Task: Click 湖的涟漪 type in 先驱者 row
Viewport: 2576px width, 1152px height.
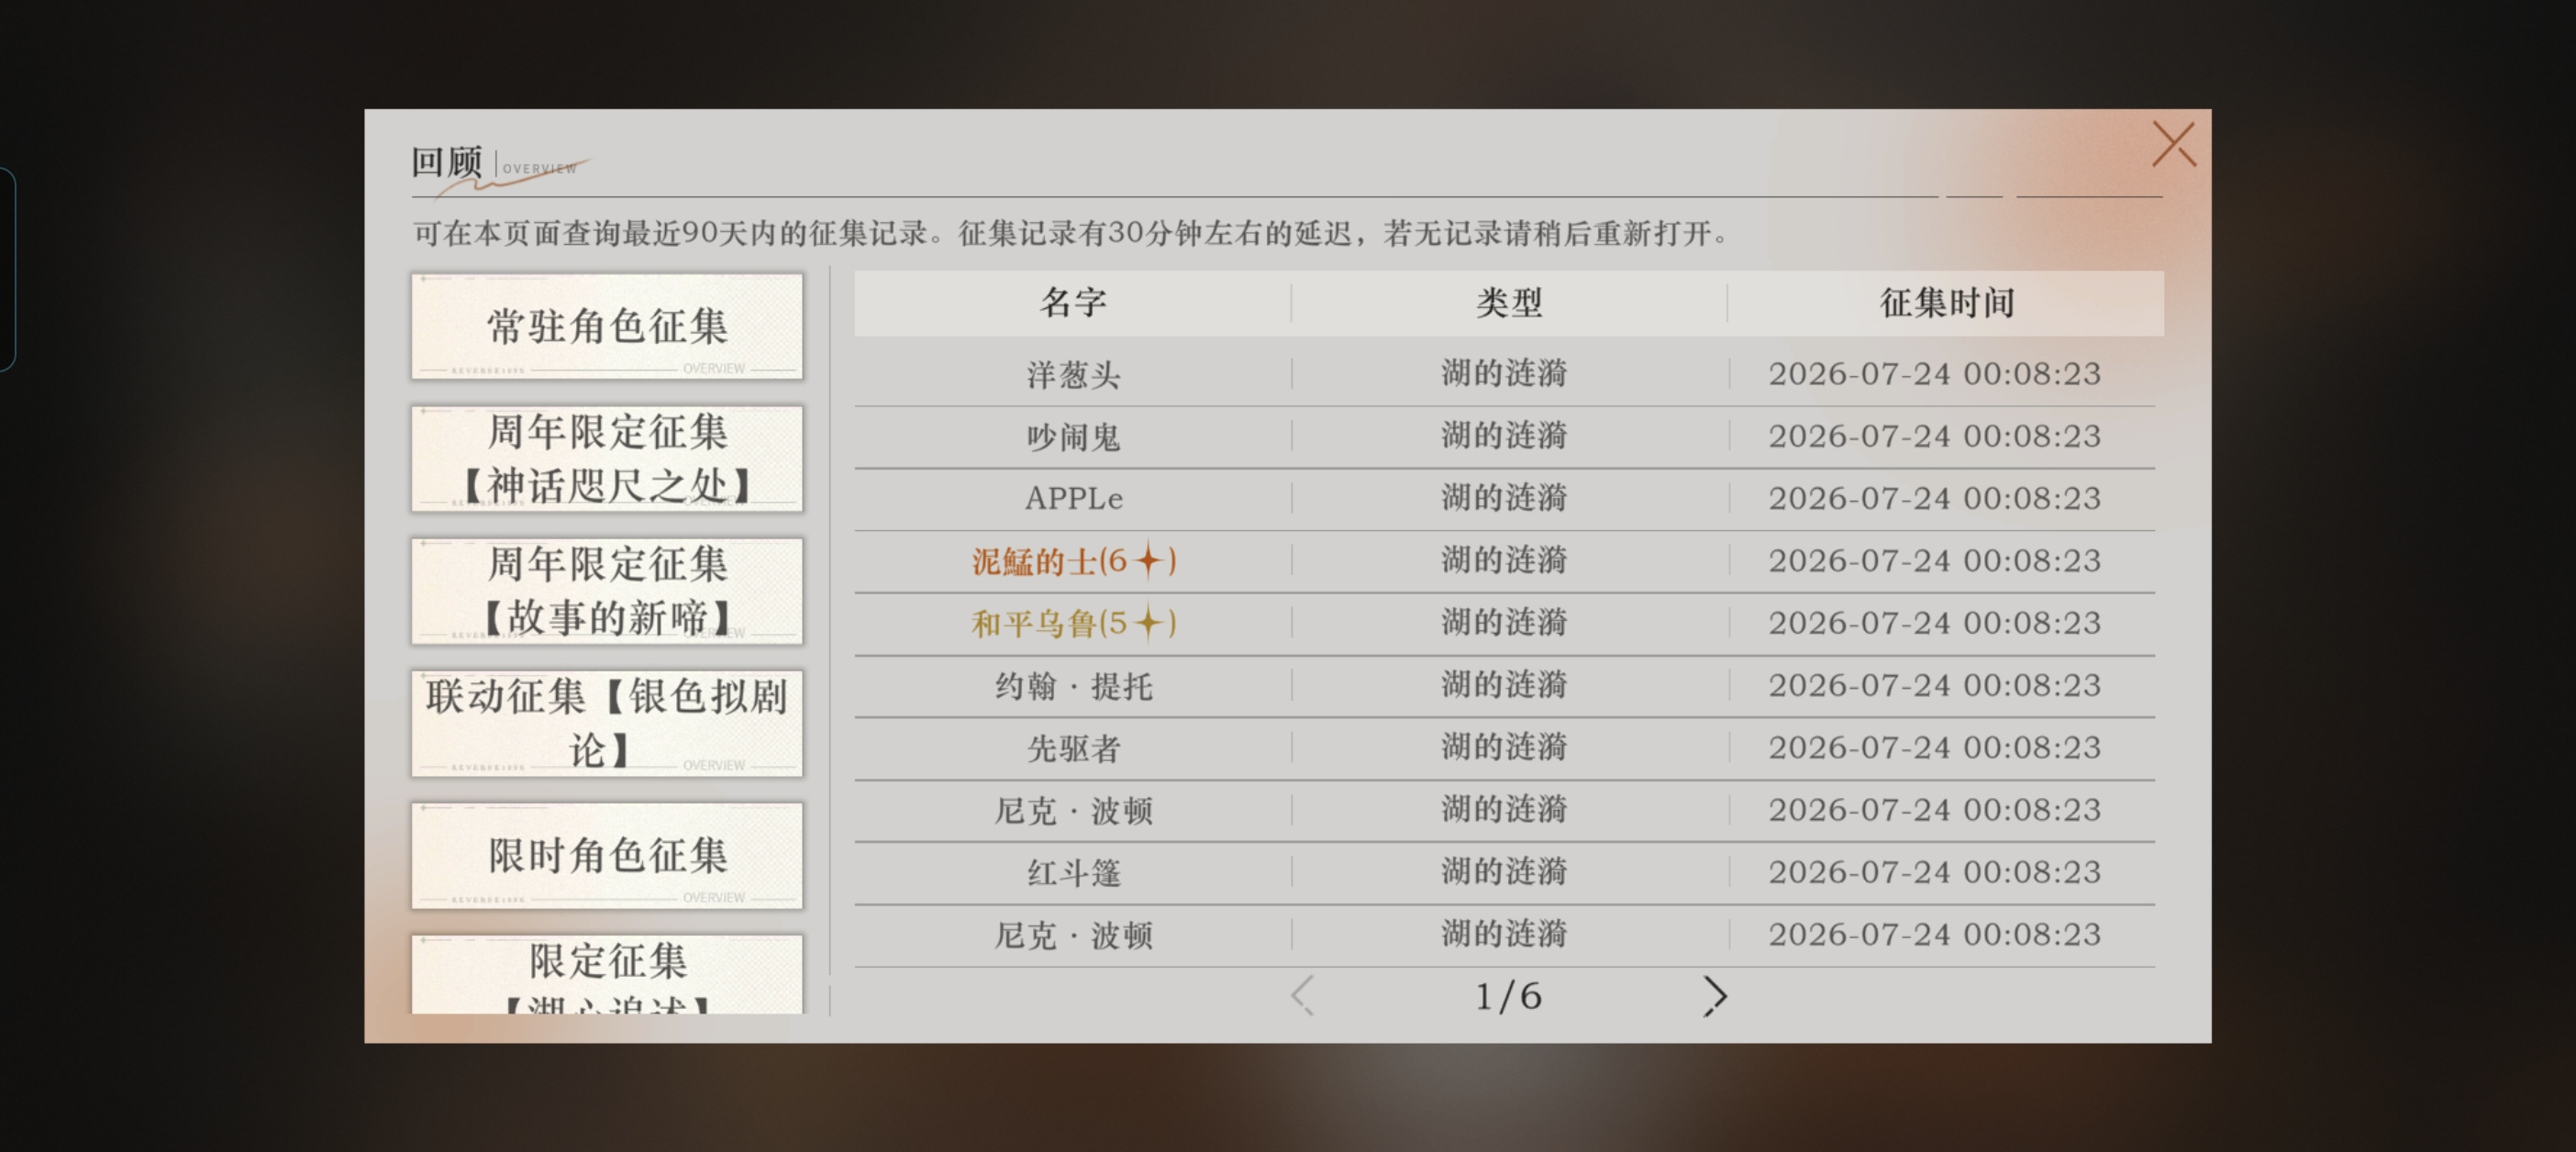Action: [1504, 746]
